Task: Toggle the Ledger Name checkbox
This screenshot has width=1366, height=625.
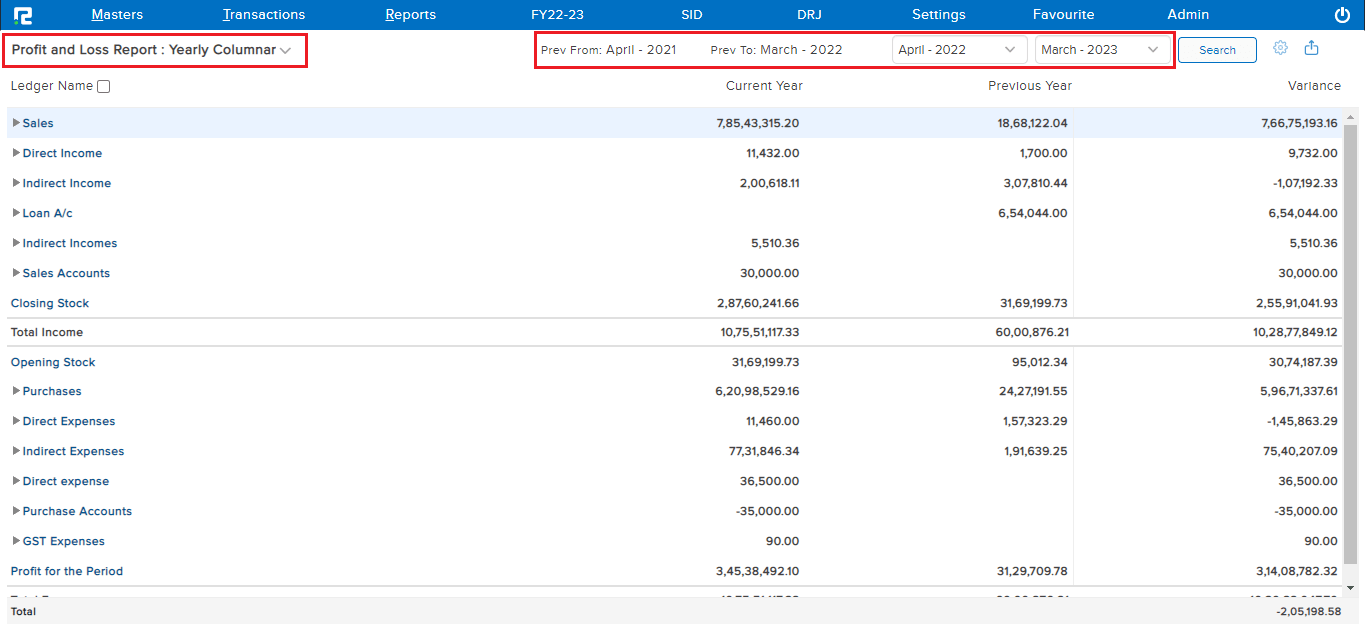Action: pos(104,87)
